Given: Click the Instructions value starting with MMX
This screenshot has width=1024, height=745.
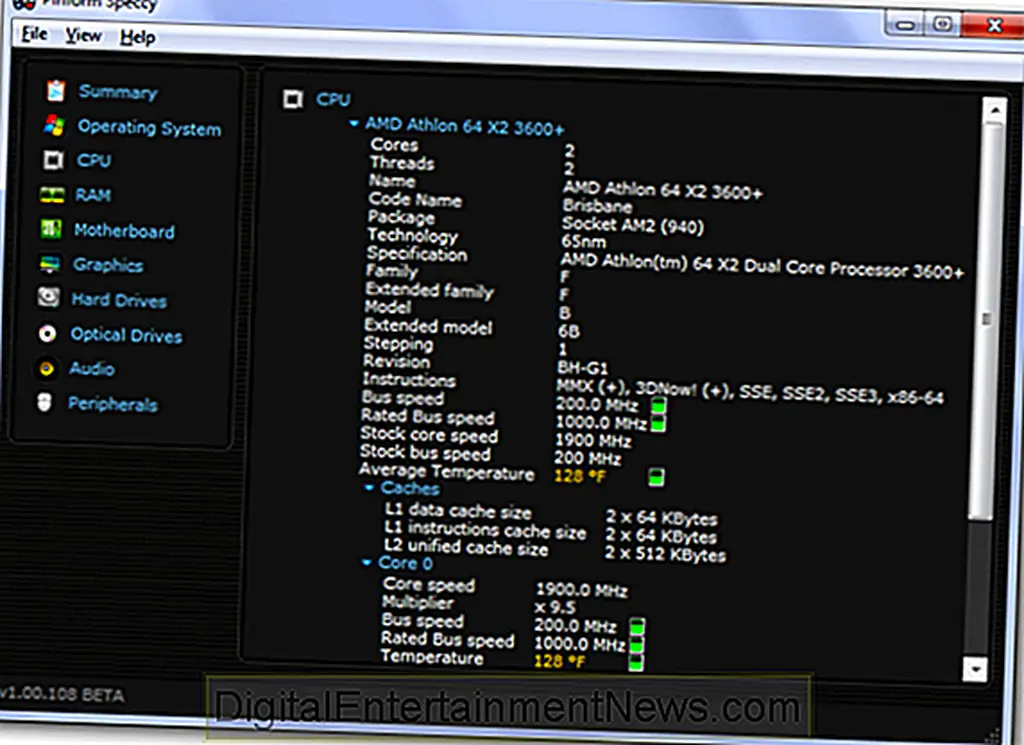Looking at the screenshot, I should pos(750,392).
